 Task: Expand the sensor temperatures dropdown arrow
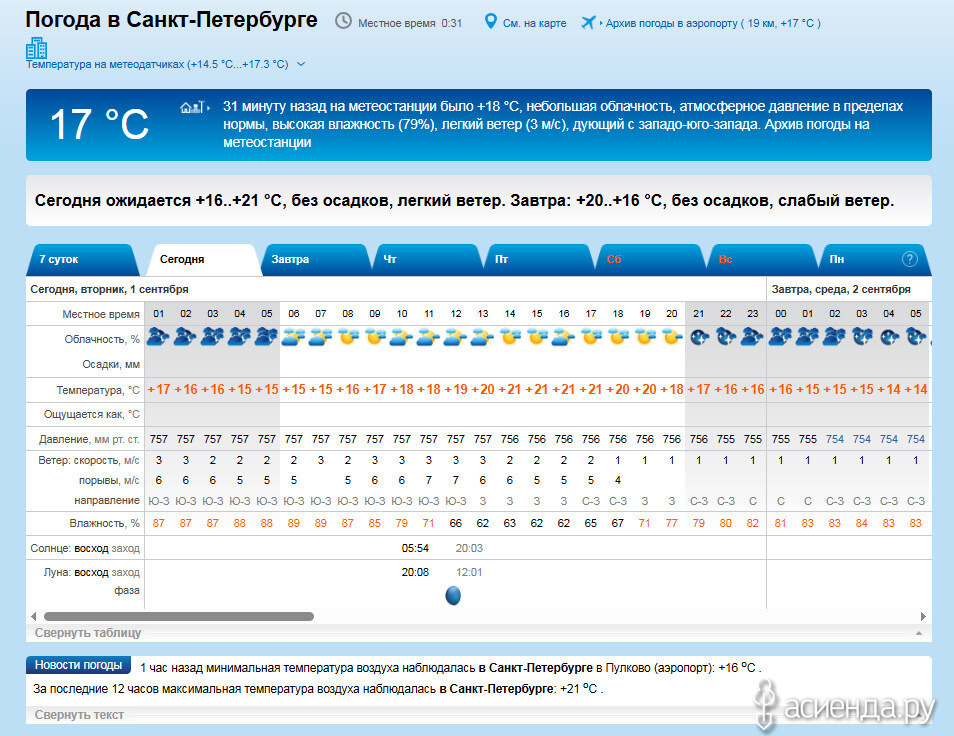(x=301, y=64)
